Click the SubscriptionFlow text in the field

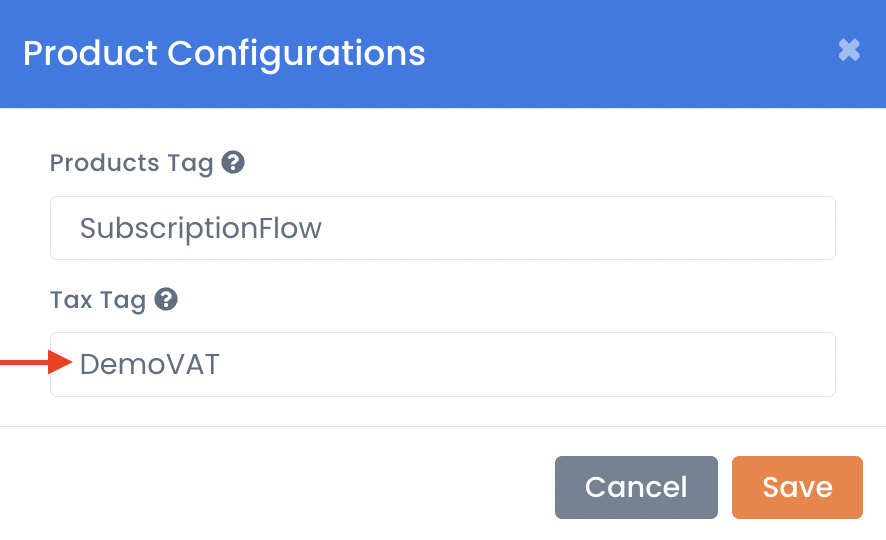click(x=201, y=229)
